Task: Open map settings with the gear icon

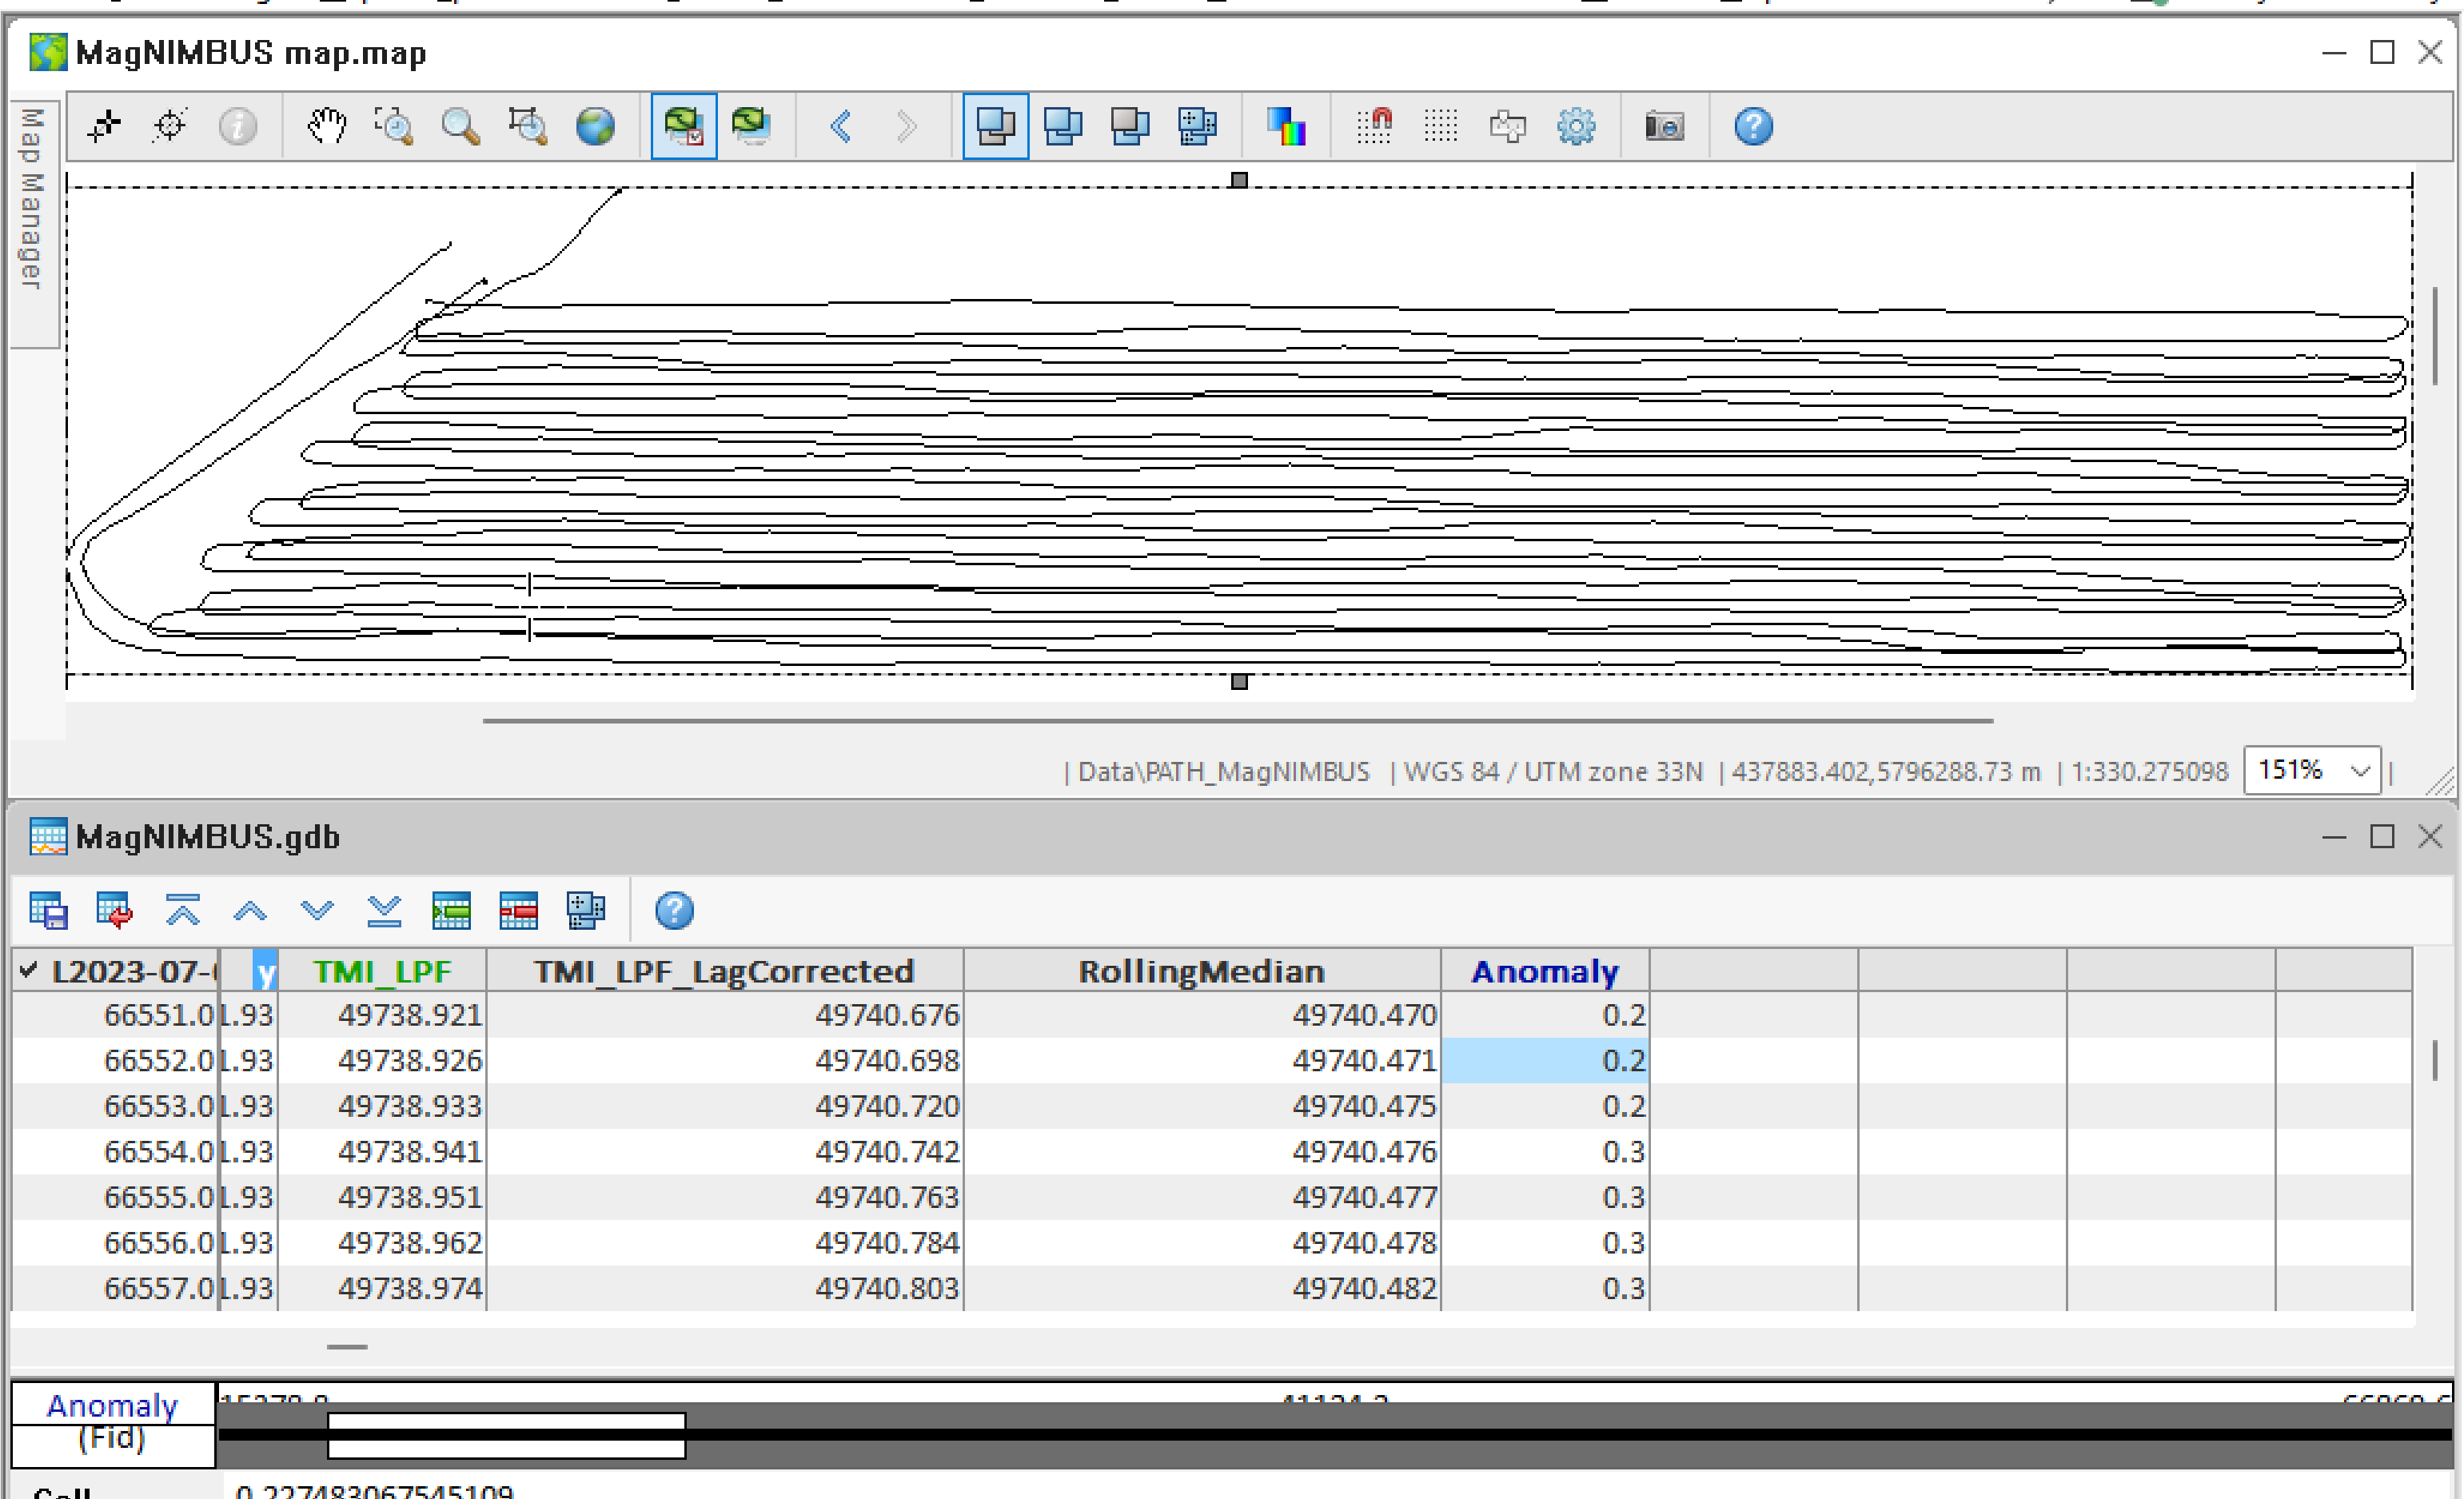Action: click(x=1577, y=126)
